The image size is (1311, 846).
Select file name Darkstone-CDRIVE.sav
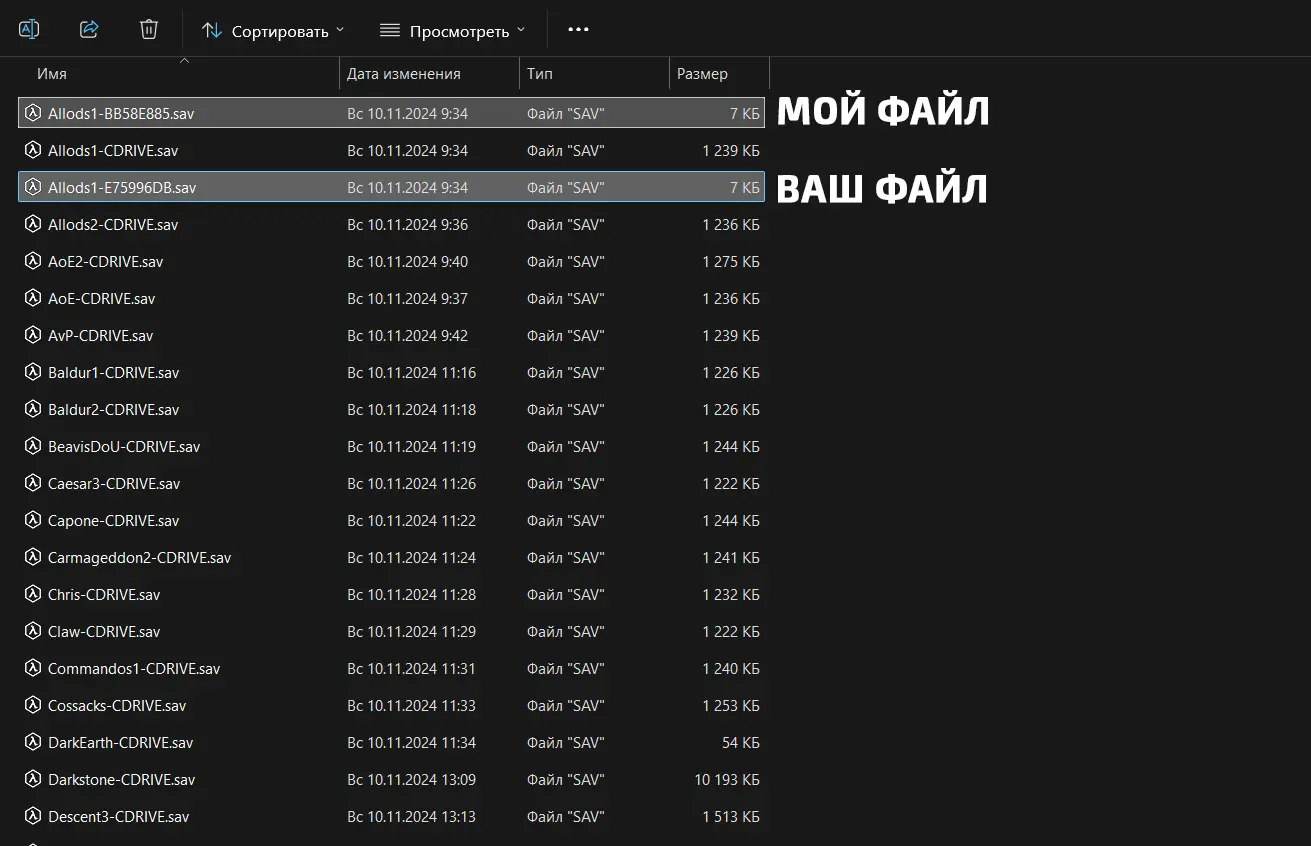click(x=122, y=780)
